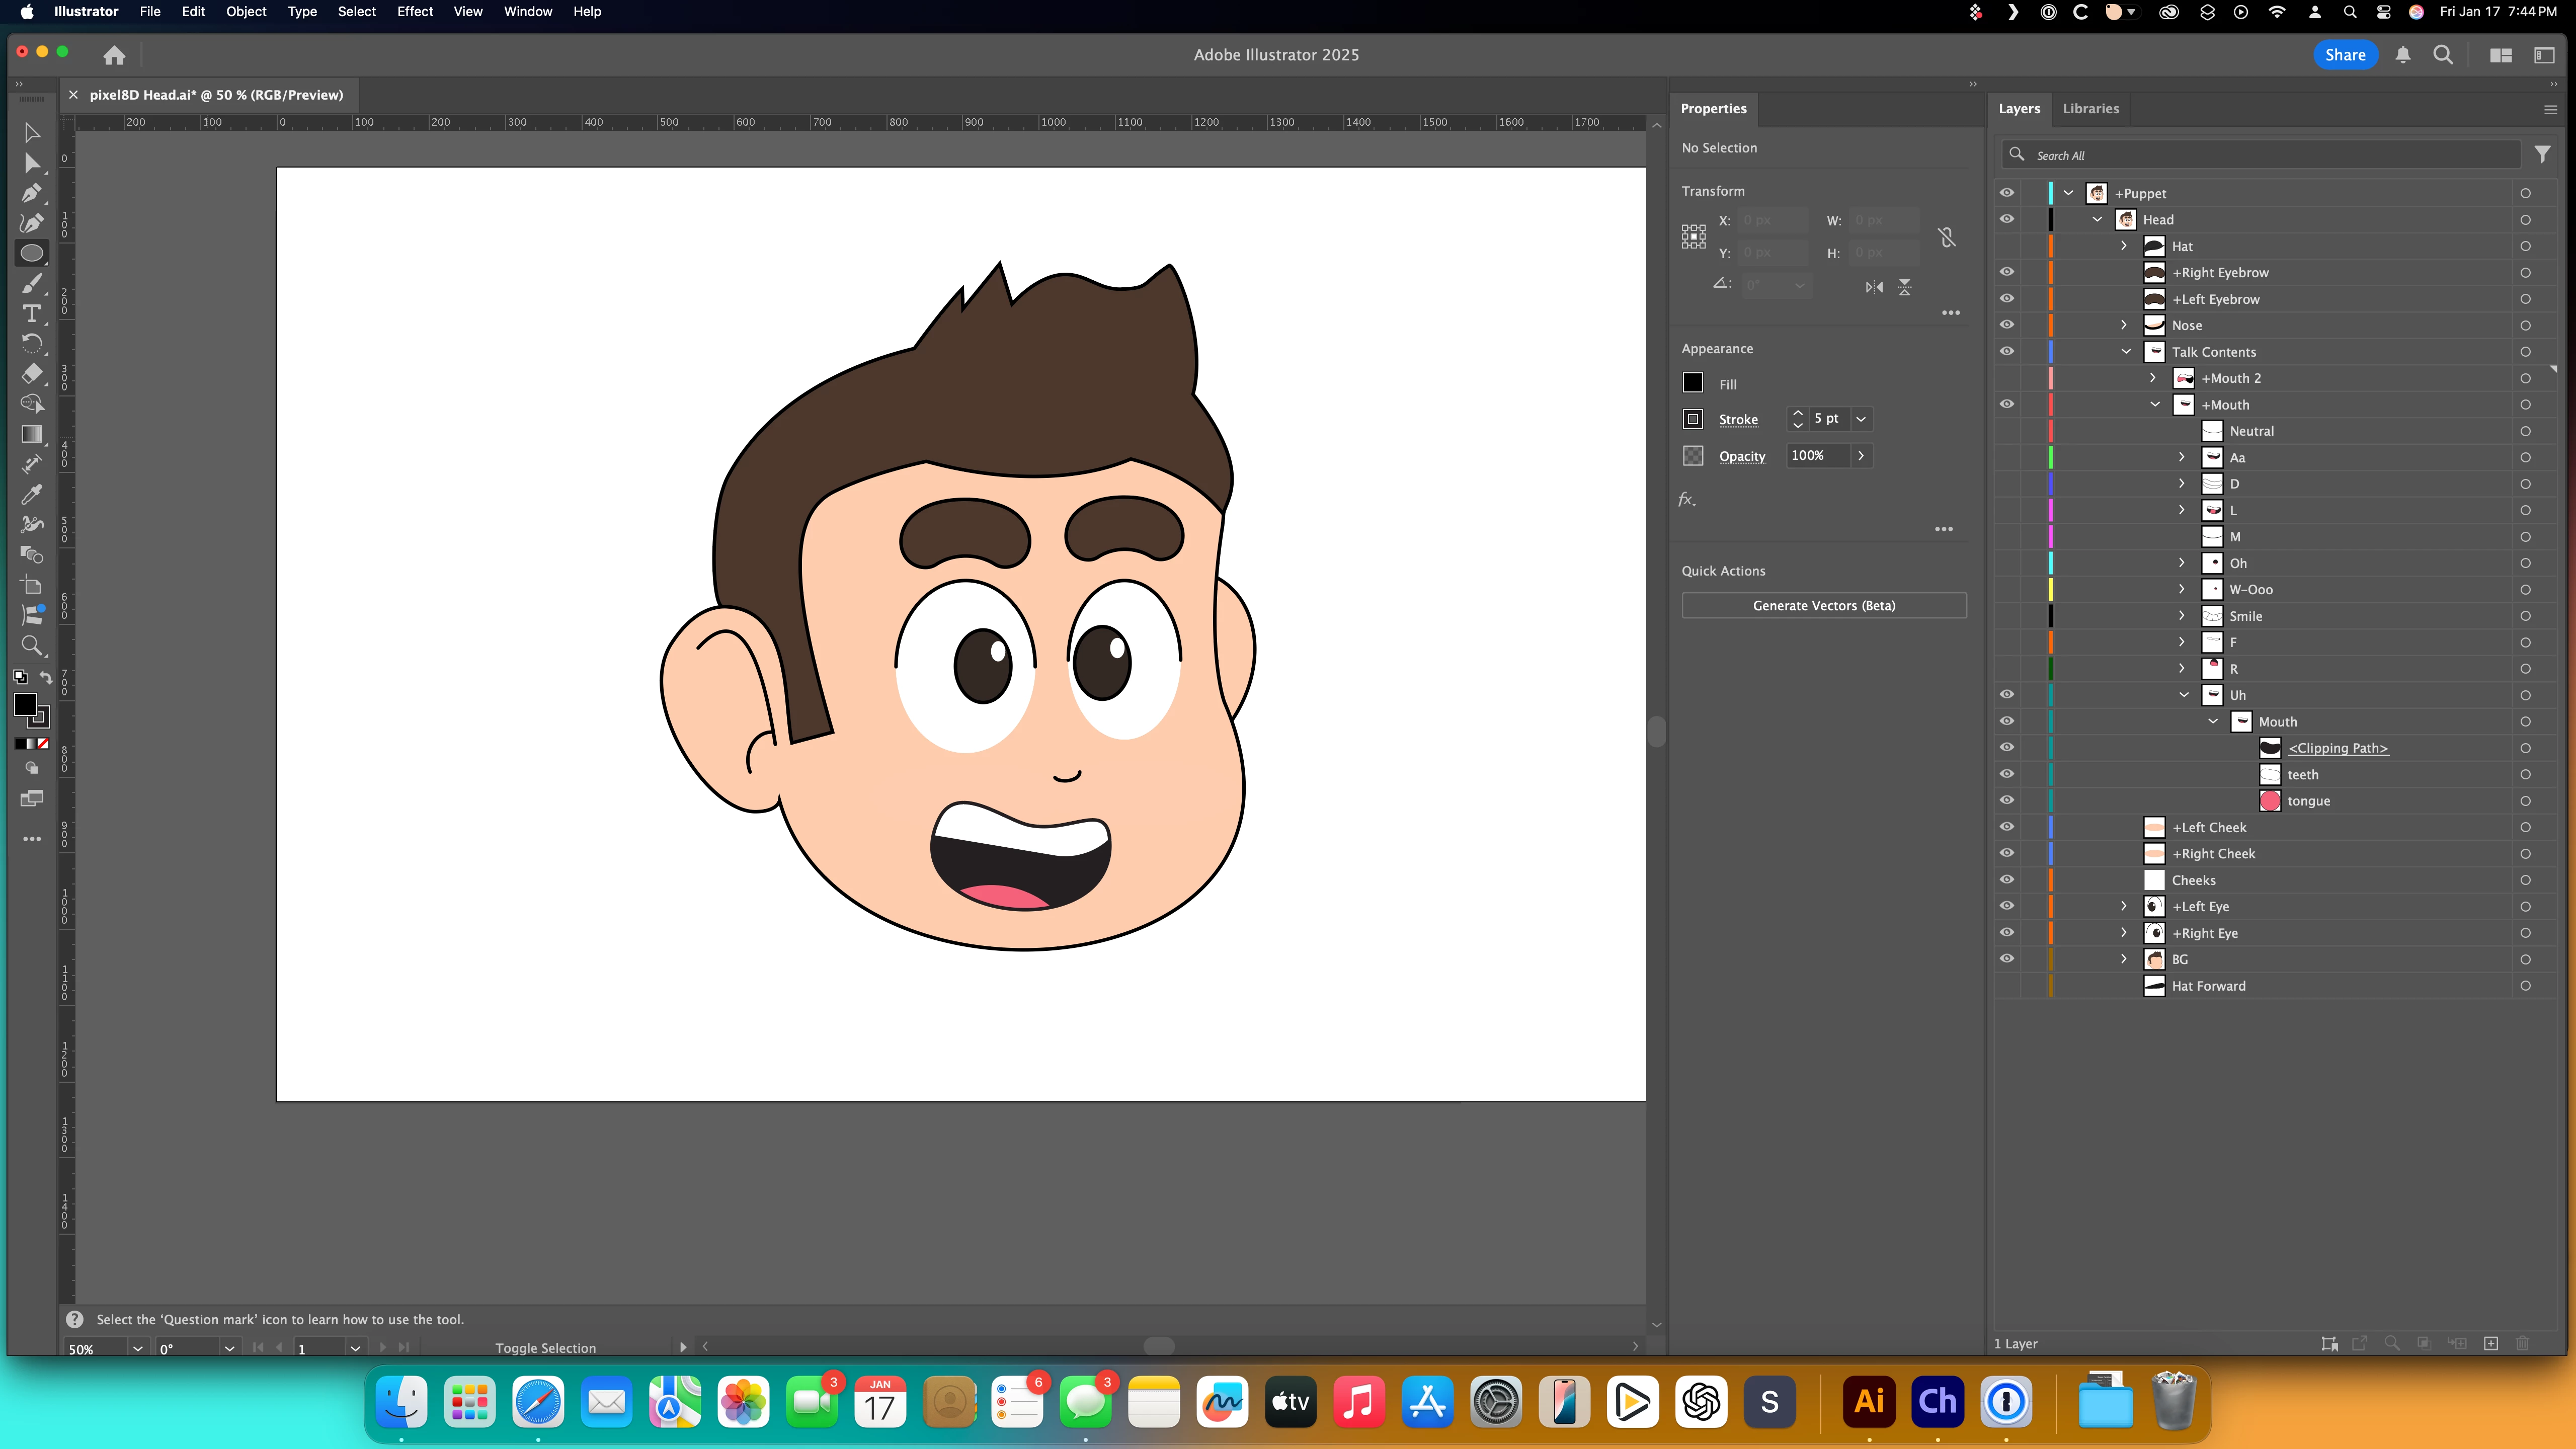This screenshot has height=1449, width=2576.
Task: Toggle visibility of tongue layer
Action: pos(2006,800)
